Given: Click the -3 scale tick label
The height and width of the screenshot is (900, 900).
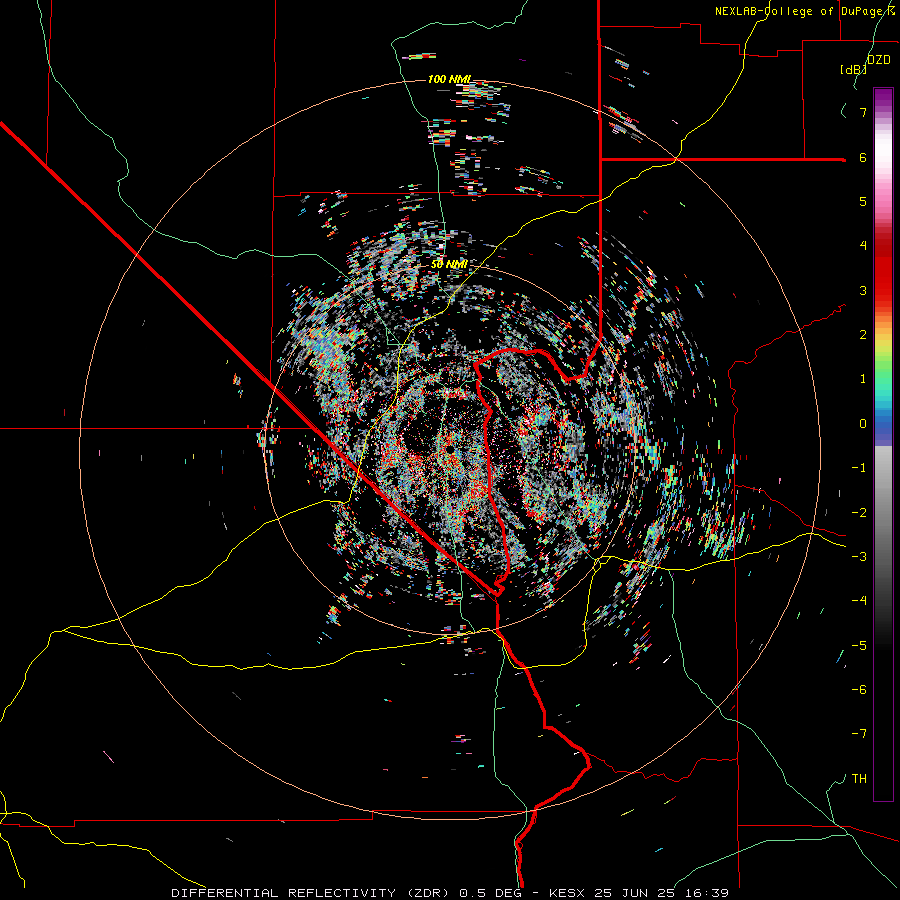Looking at the screenshot, I should click(859, 557).
